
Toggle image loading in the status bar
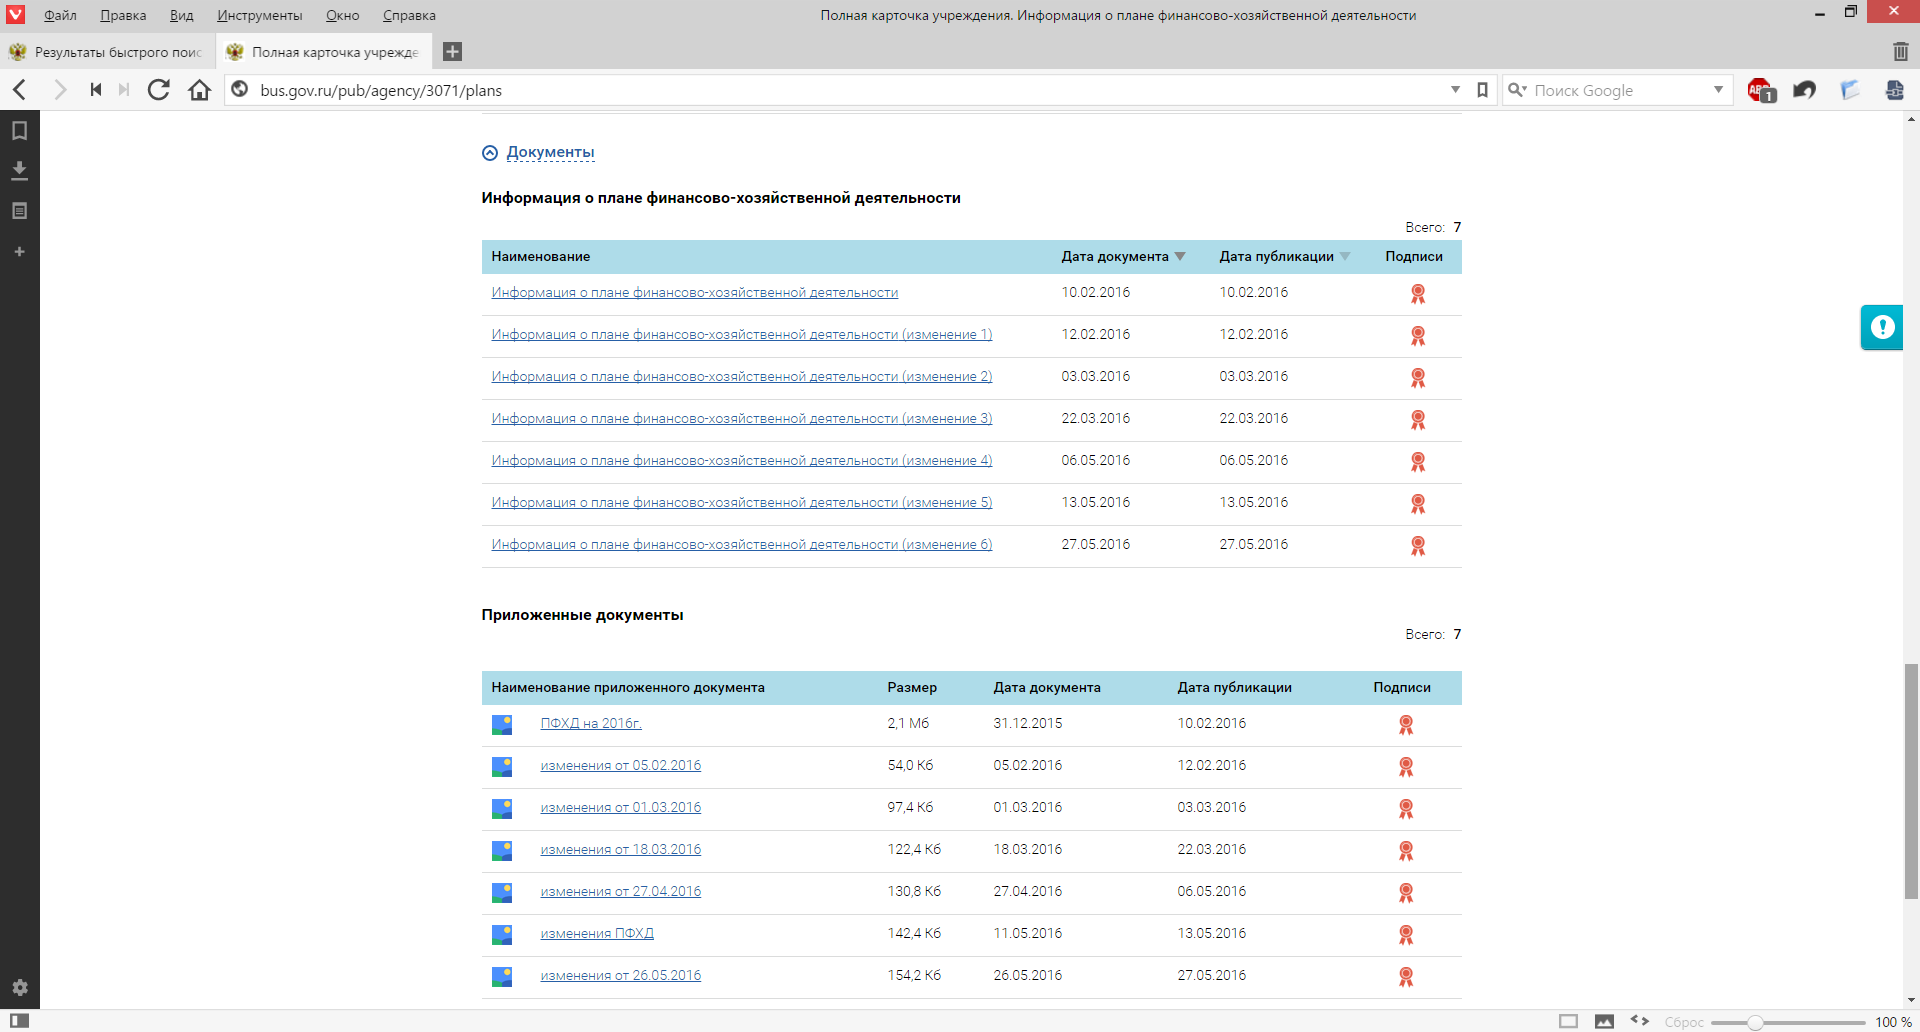tap(1604, 1022)
